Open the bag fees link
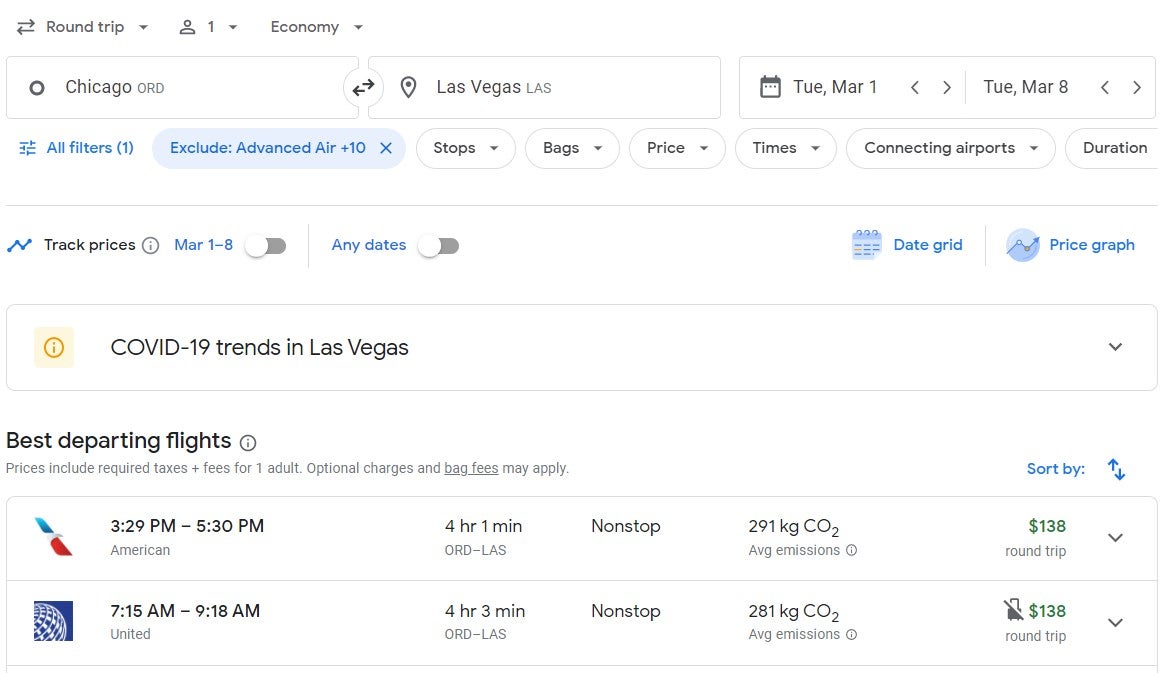Image resolution: width=1165 pixels, height=673 pixels. [x=471, y=468]
